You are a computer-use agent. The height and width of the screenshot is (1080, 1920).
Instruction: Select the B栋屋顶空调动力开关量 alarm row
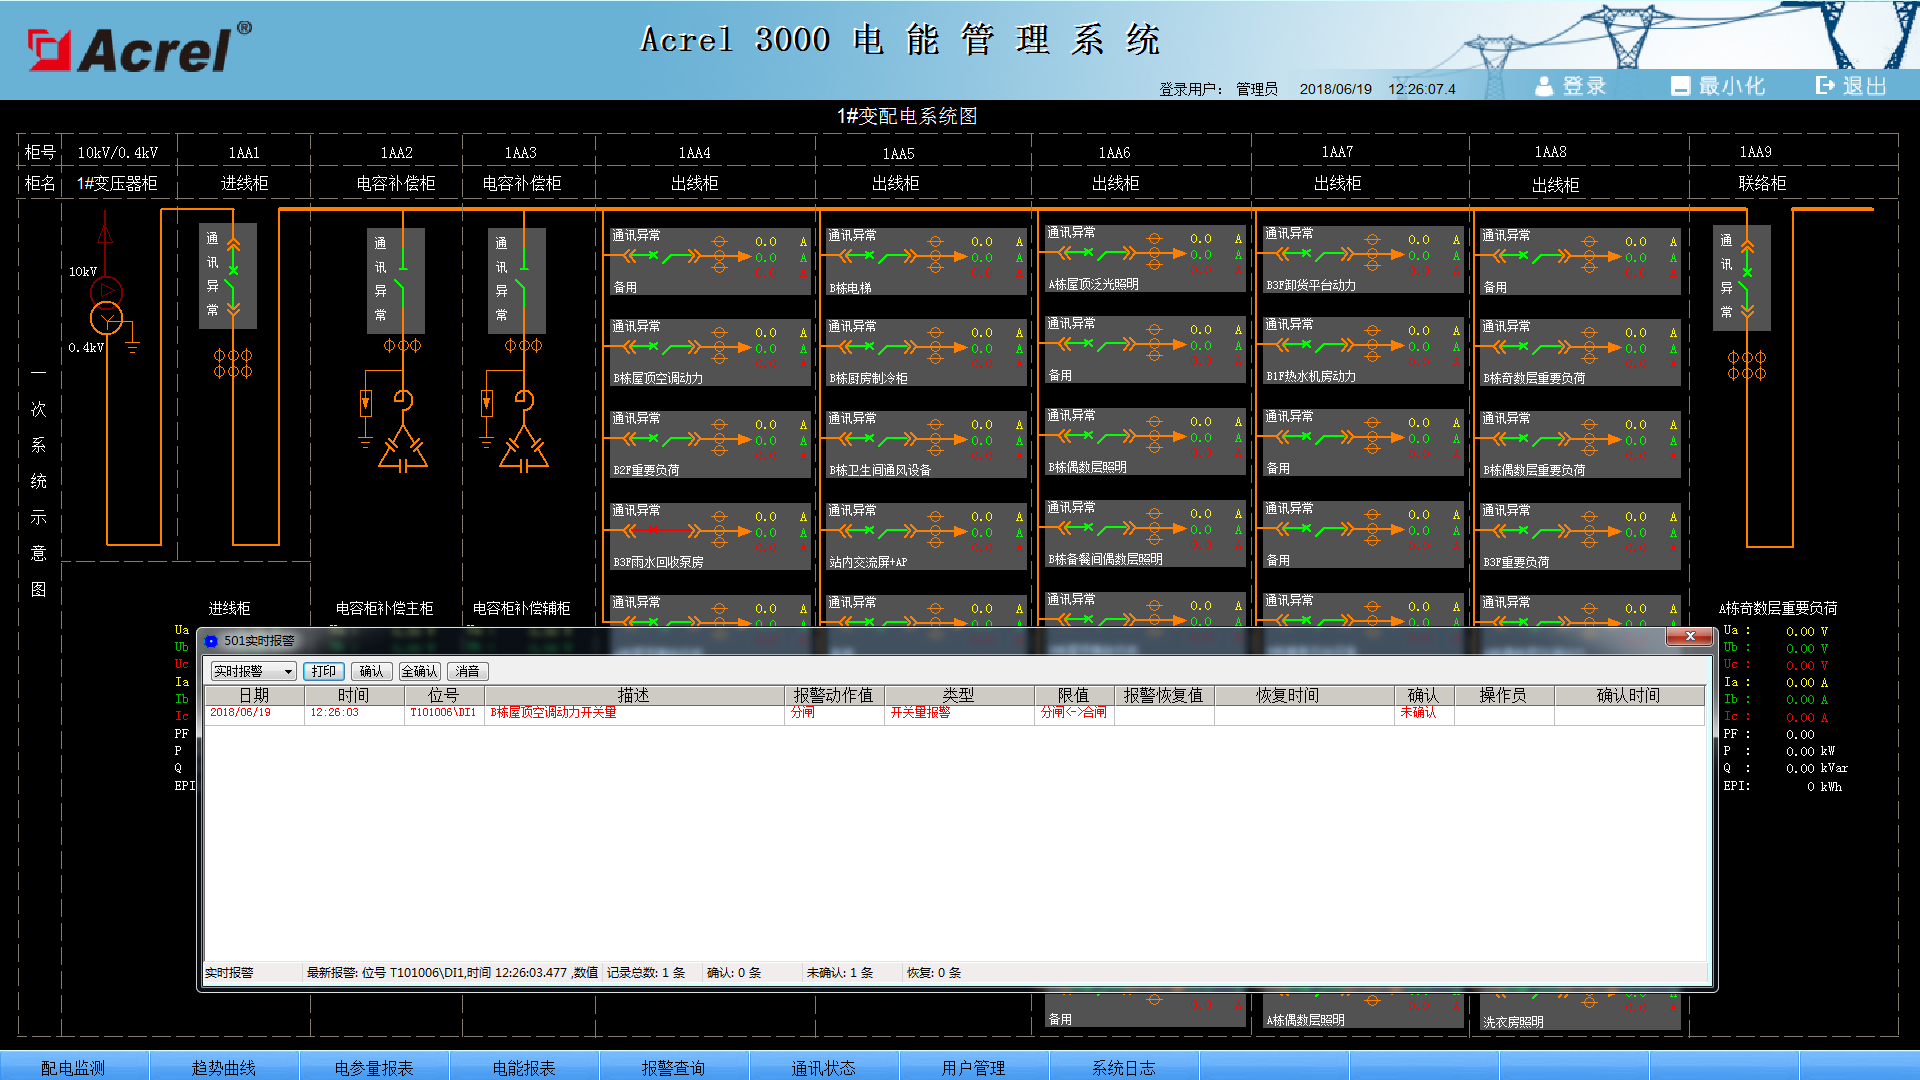[553, 713]
